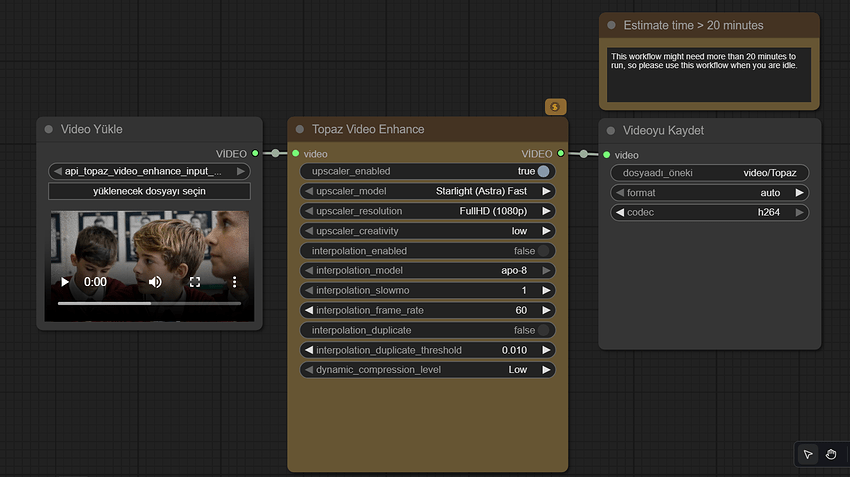Select the hand pan tool
The height and width of the screenshot is (477, 850).
click(x=831, y=455)
